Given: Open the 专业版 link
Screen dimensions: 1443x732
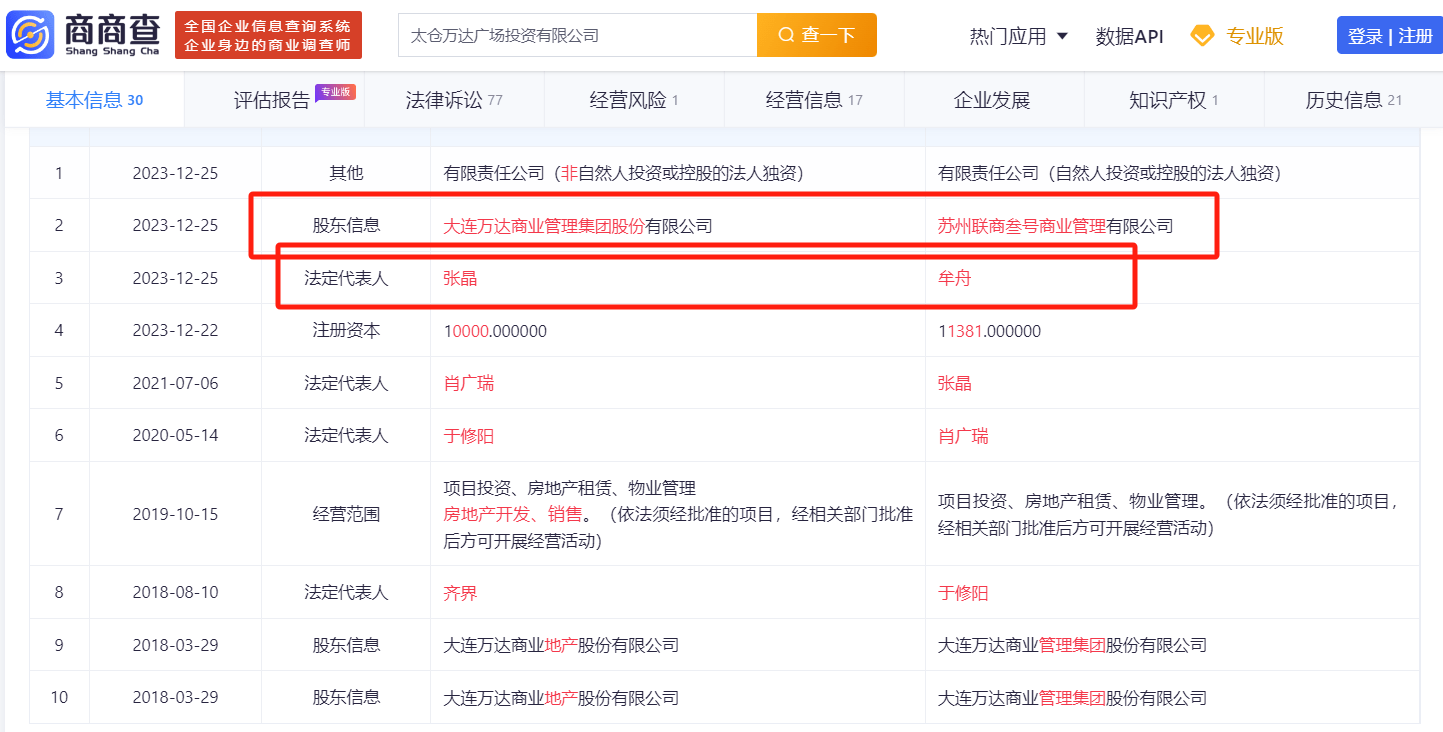Looking at the screenshot, I should pos(1255,36).
